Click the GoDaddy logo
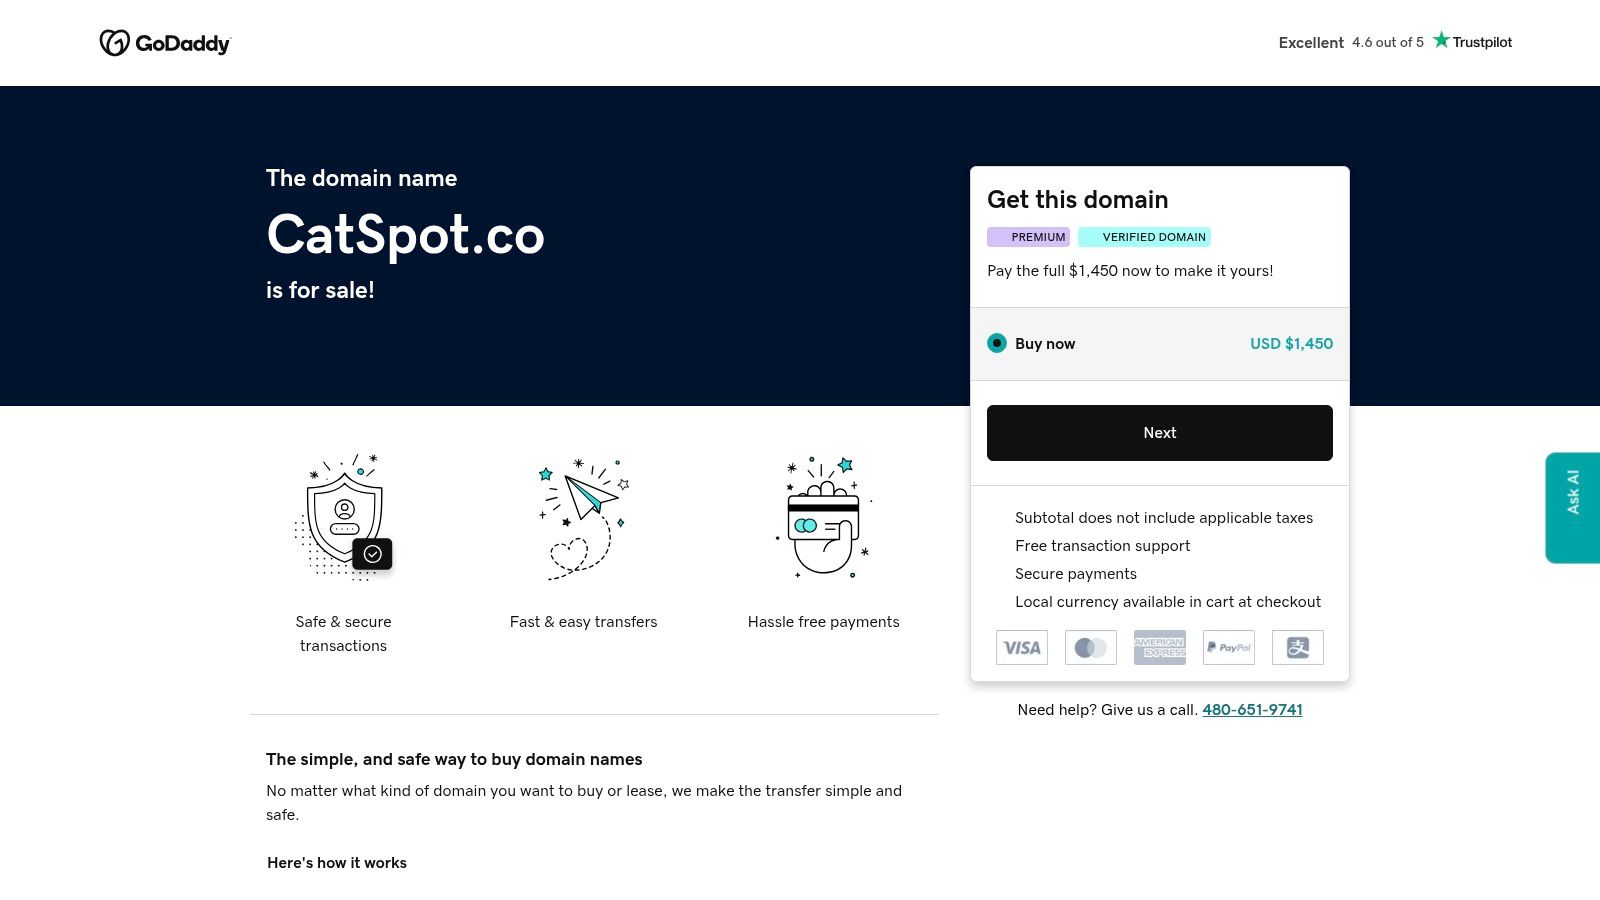1600x900 pixels. pos(165,43)
